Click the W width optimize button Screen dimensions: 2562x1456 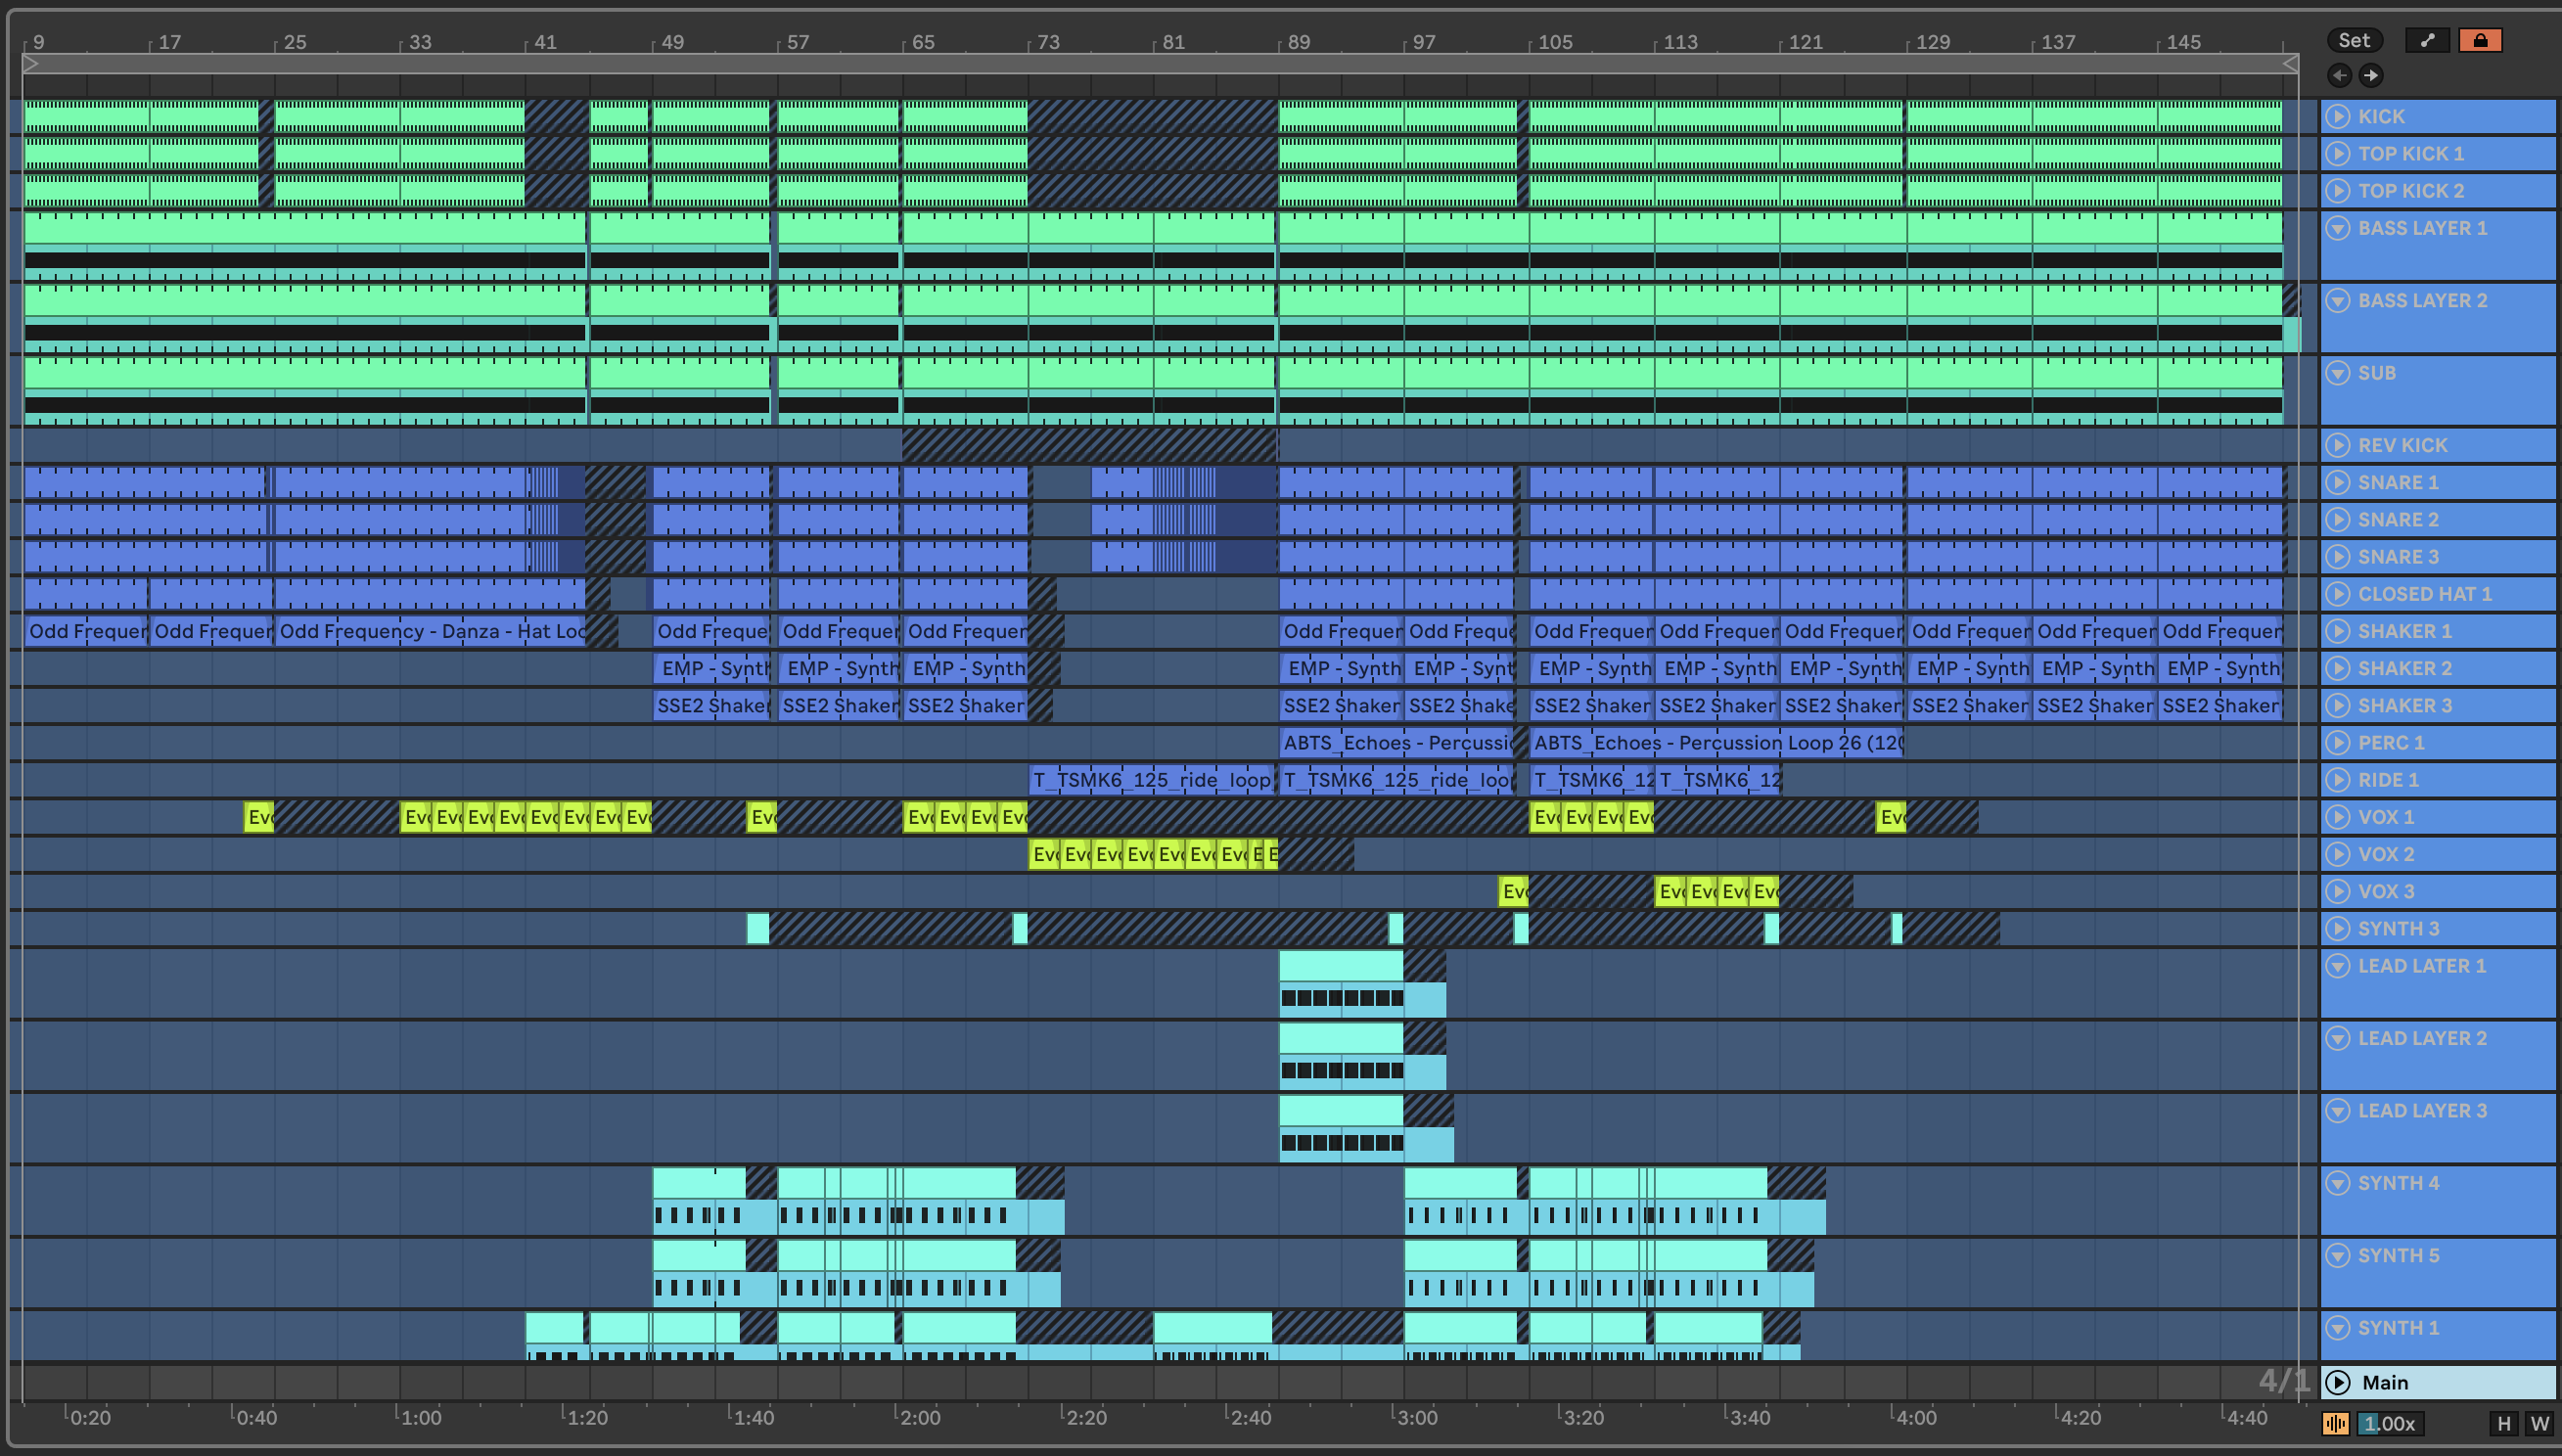(x=2539, y=1423)
